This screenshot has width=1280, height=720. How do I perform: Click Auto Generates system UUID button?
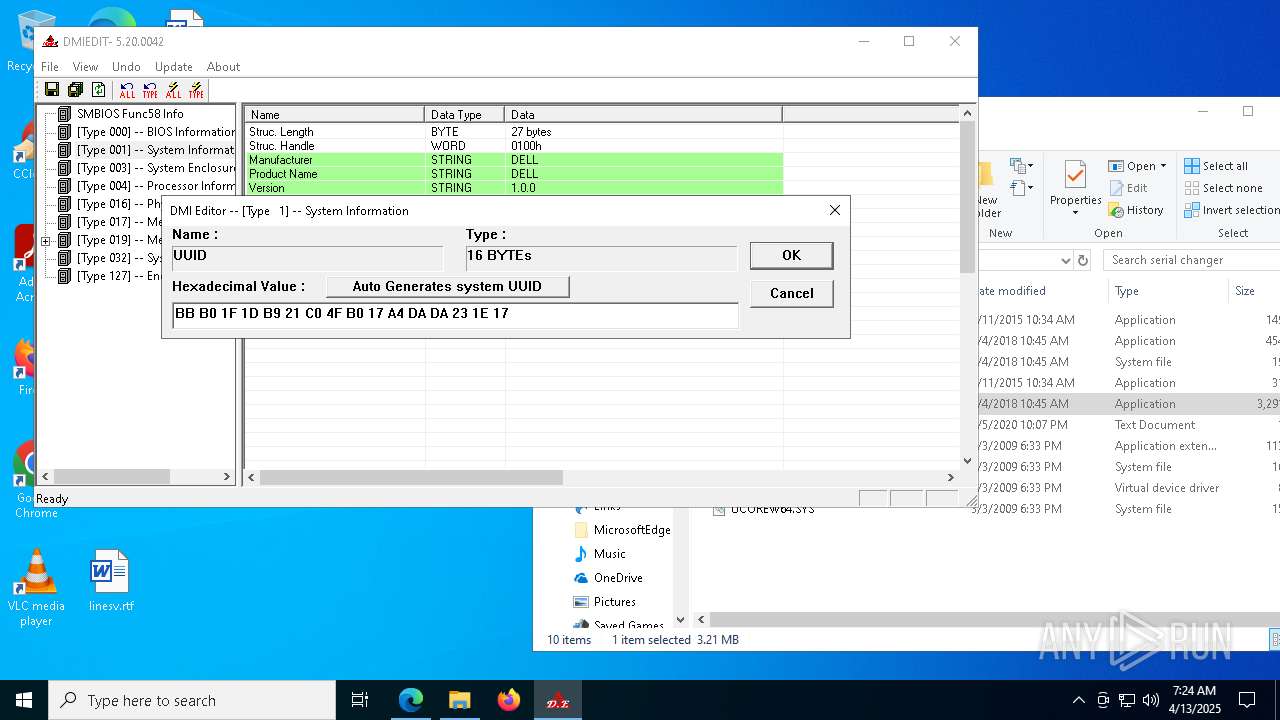tap(447, 286)
